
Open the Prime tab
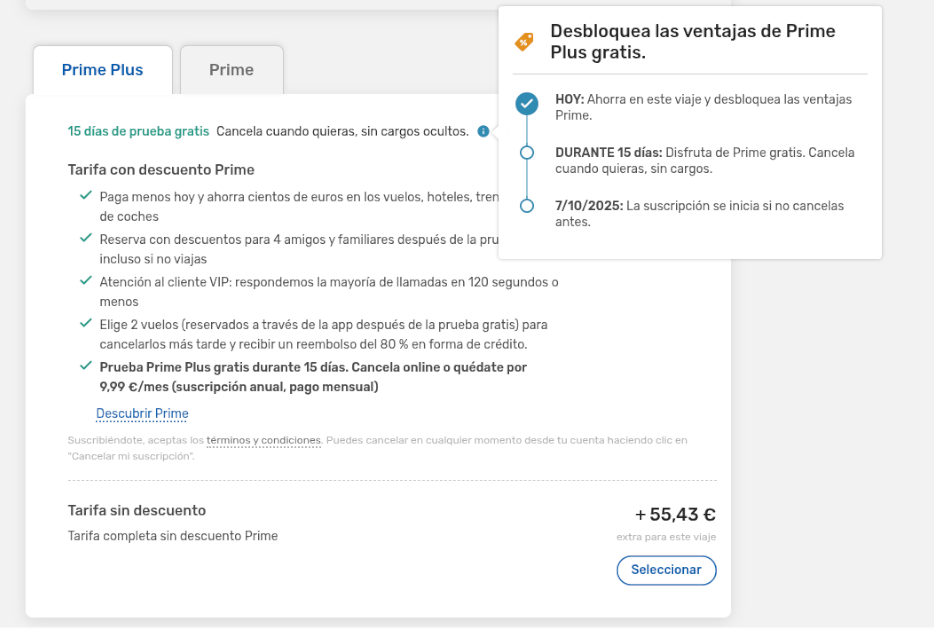pos(231,70)
